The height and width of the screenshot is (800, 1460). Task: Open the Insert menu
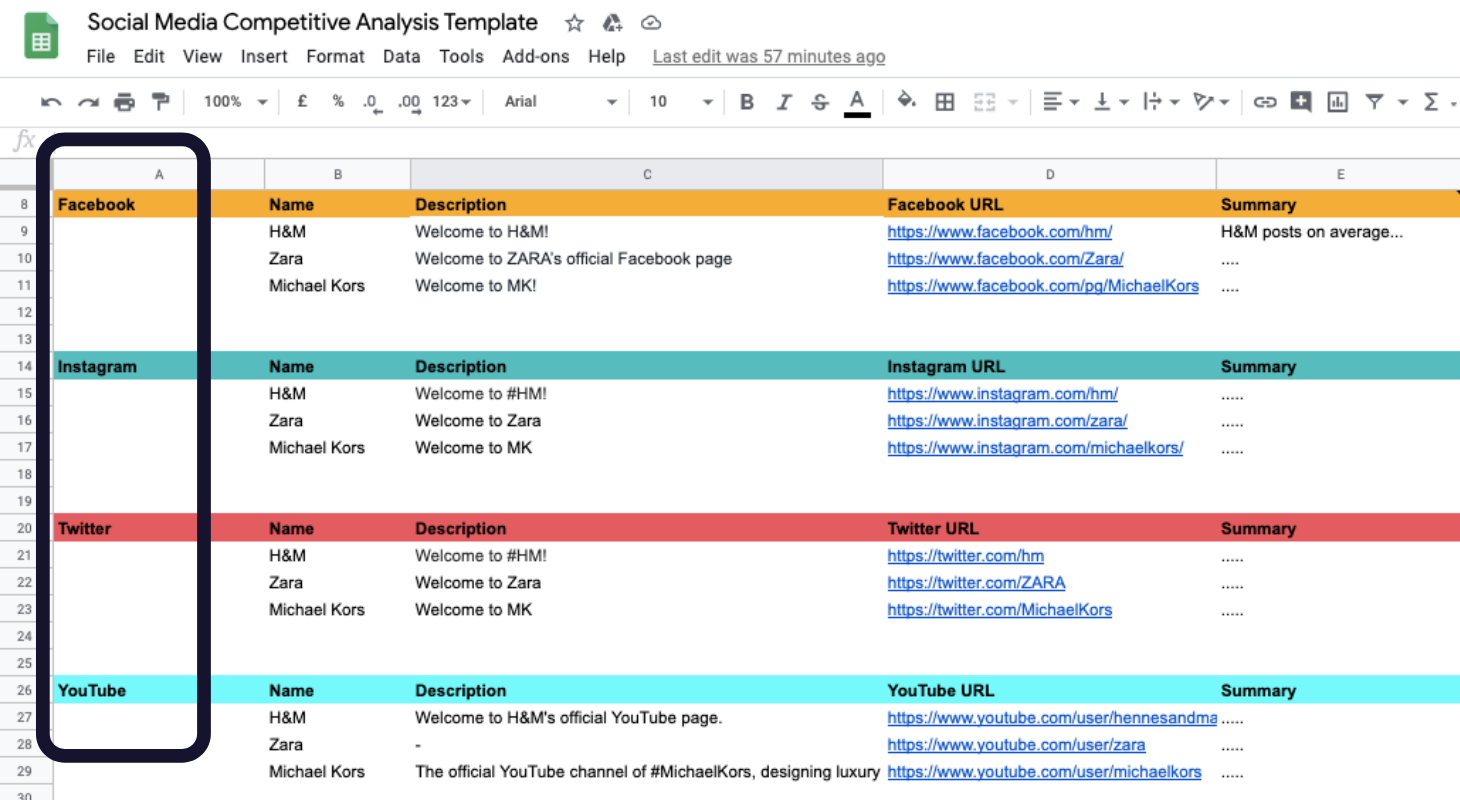tap(264, 57)
